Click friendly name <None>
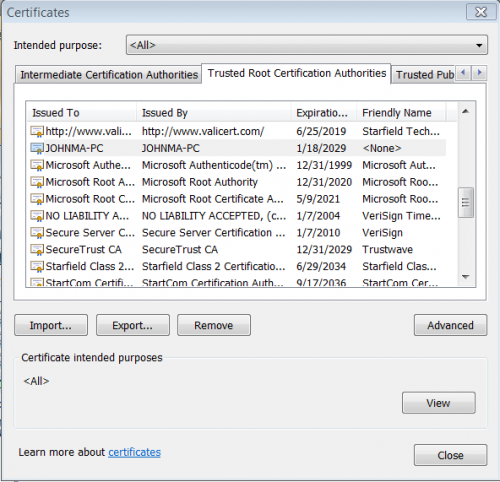500x482 pixels. pyautogui.click(x=382, y=148)
